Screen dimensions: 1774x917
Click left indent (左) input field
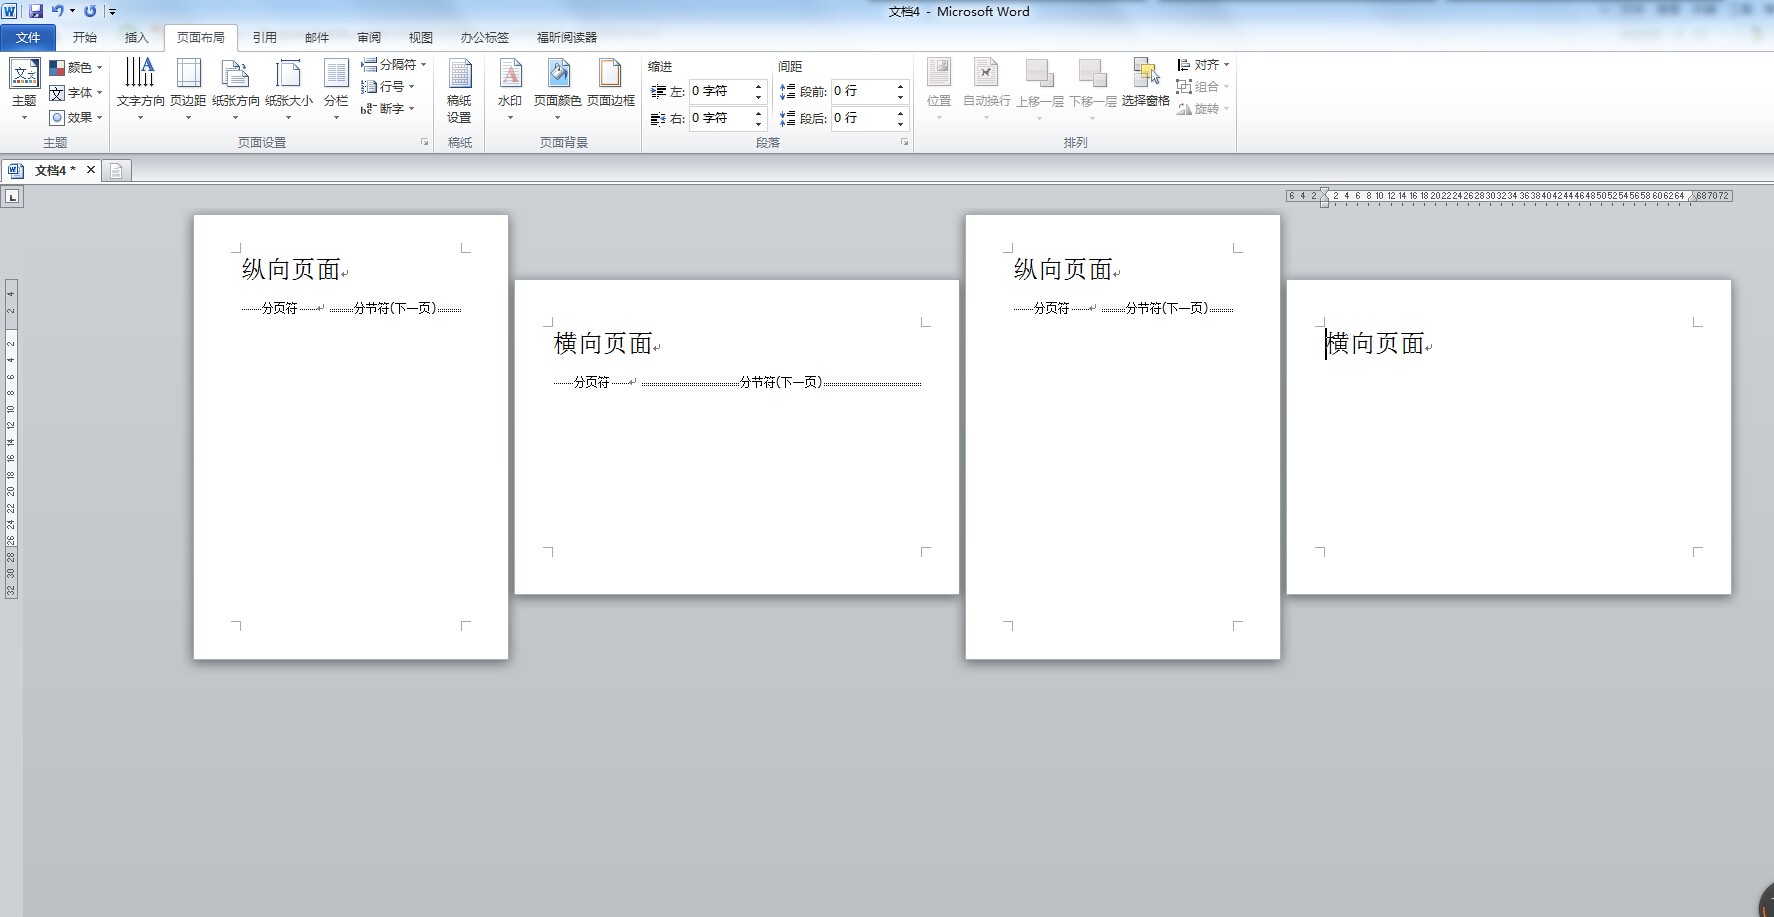point(719,91)
